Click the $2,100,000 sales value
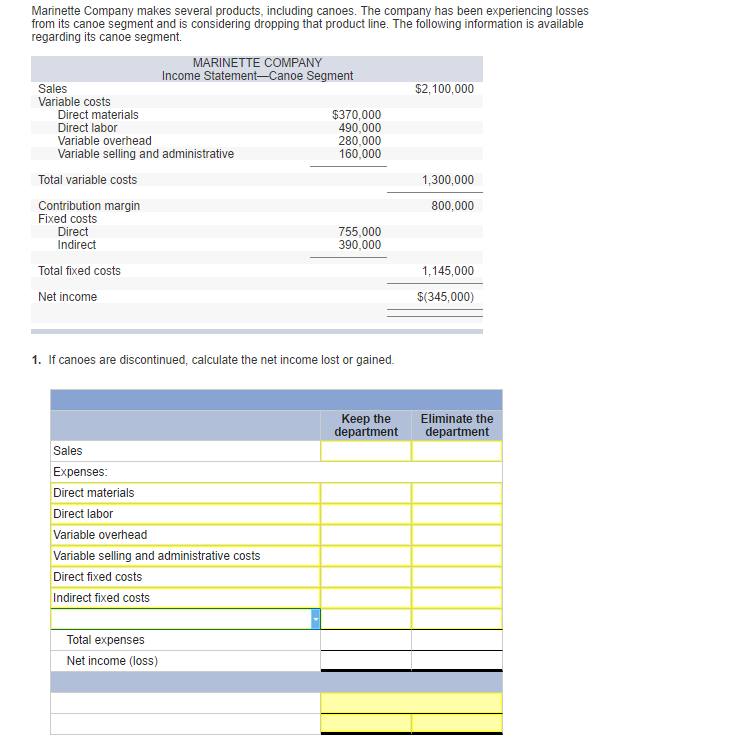Screen dimensions: 749x752 tap(445, 89)
